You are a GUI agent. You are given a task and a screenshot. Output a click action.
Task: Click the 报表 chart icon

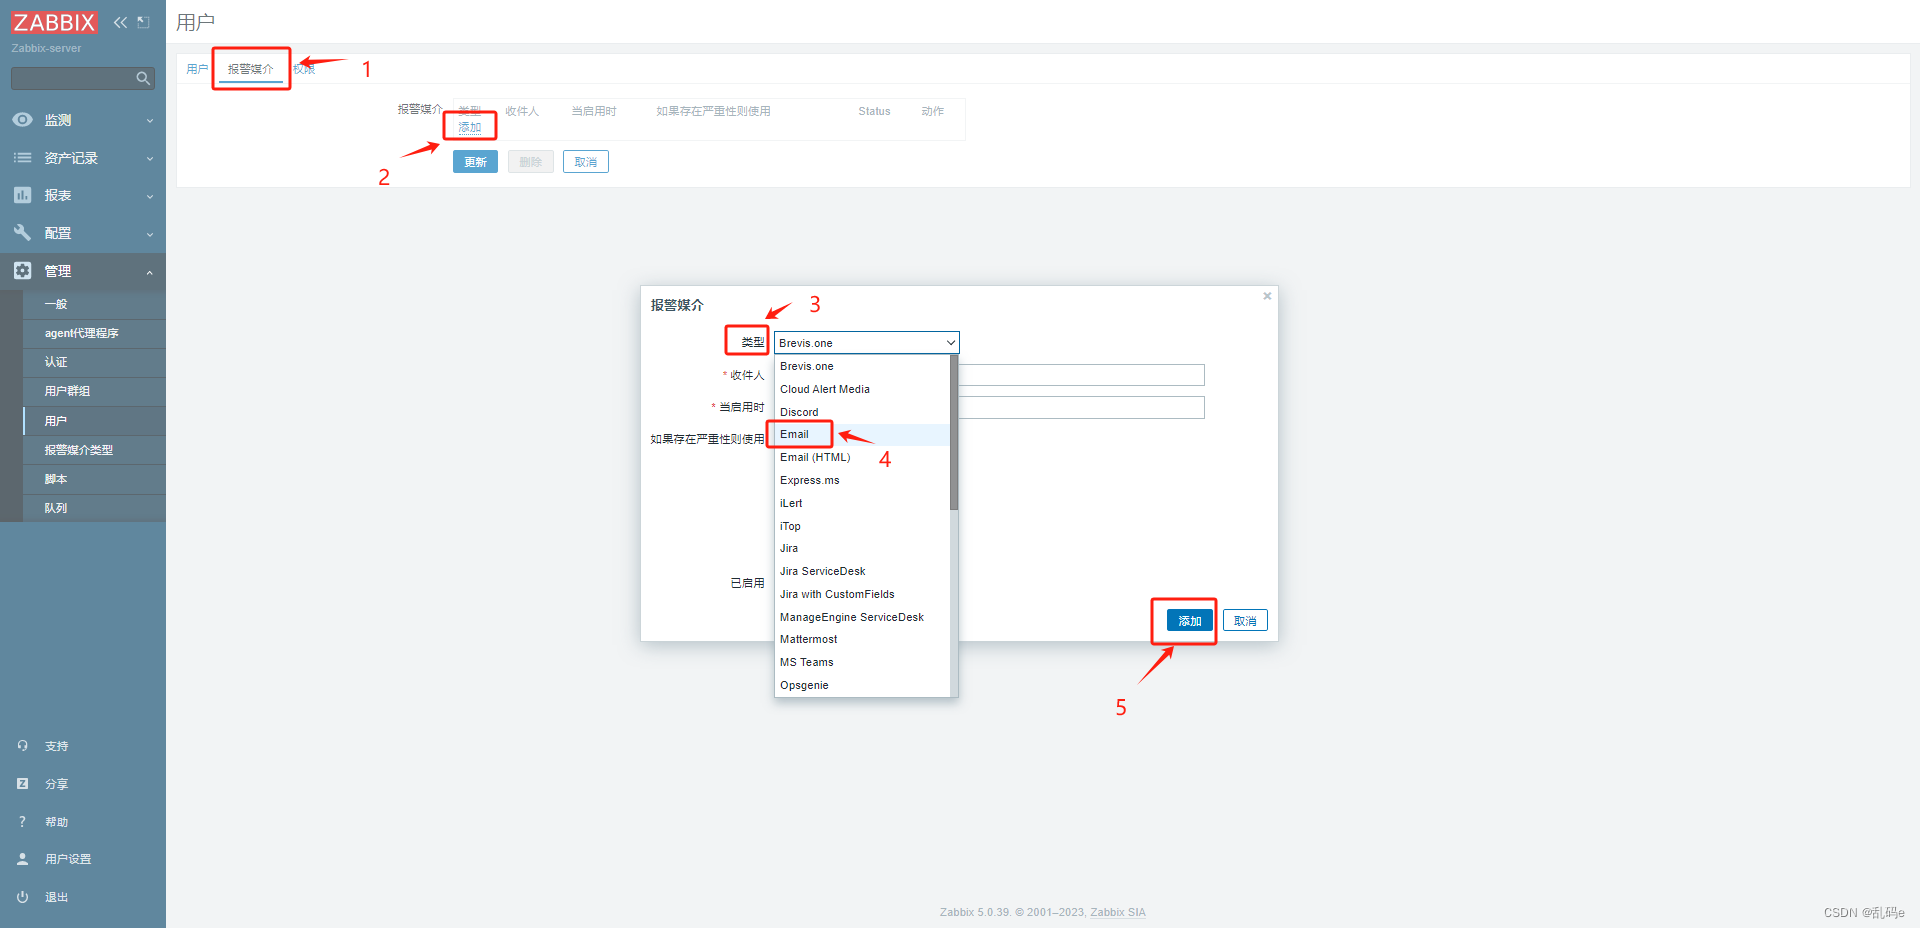pyautogui.click(x=22, y=195)
